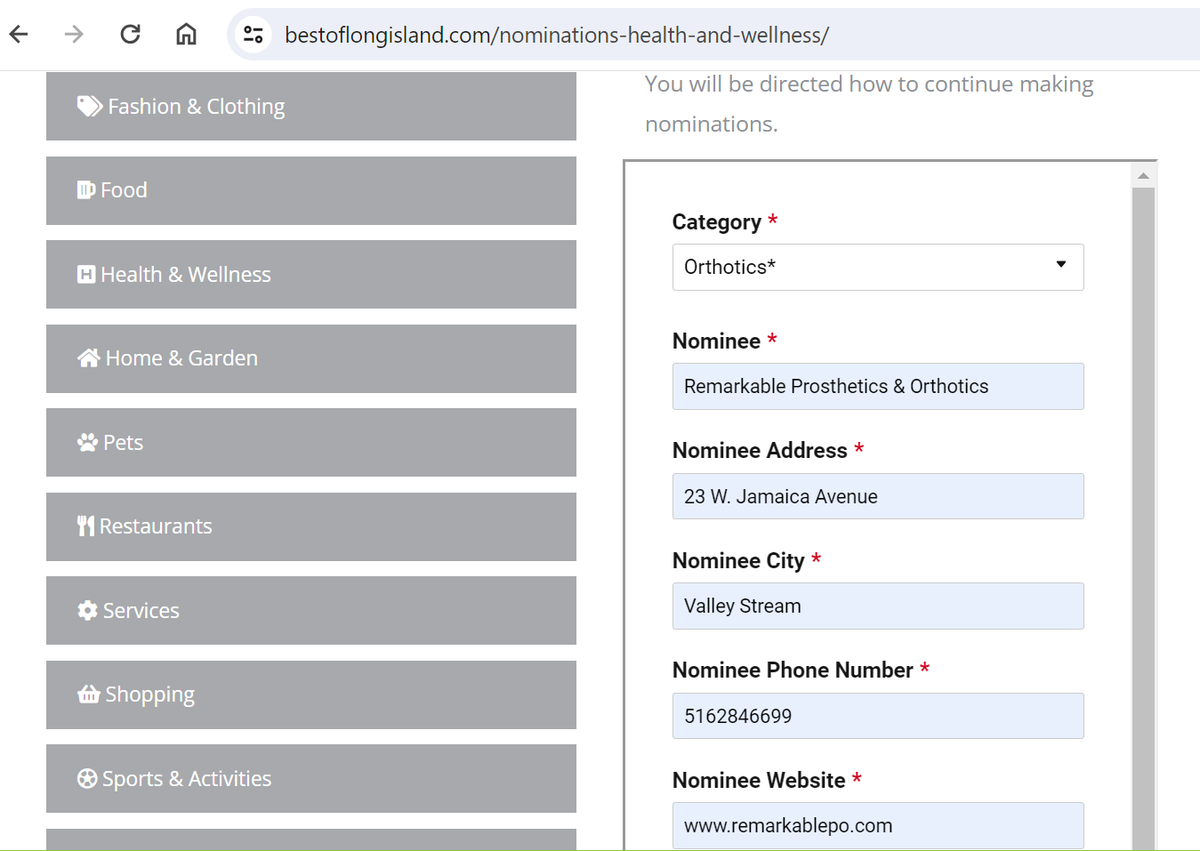The width and height of the screenshot is (1200, 851).
Task: Go back using the browser back arrow
Action: pyautogui.click(x=19, y=35)
